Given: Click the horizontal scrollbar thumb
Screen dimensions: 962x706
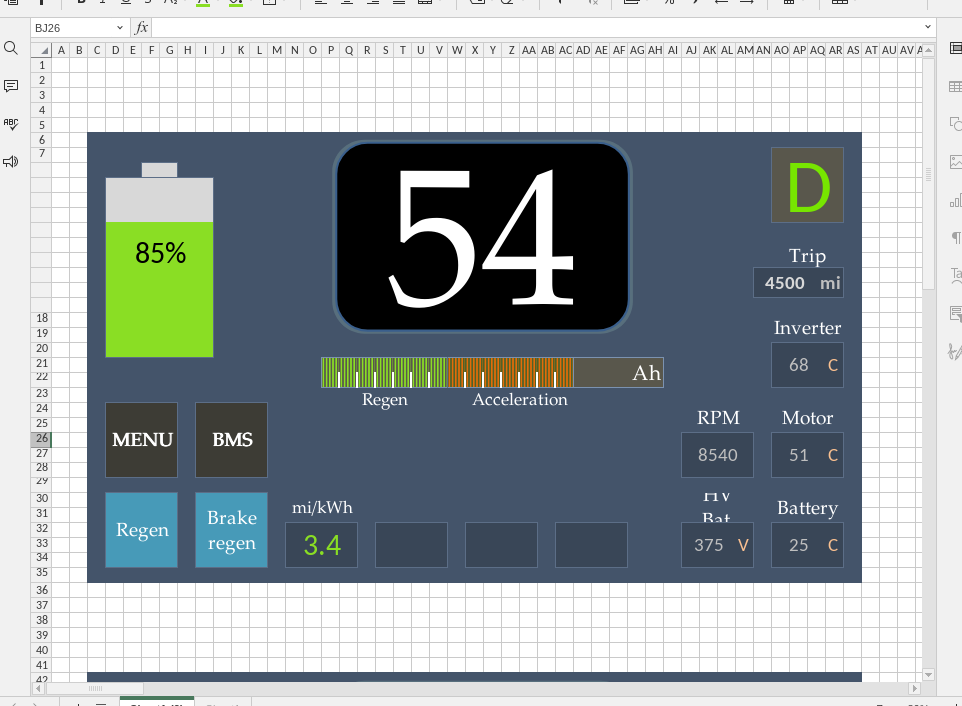Looking at the screenshot, I should point(95,688).
